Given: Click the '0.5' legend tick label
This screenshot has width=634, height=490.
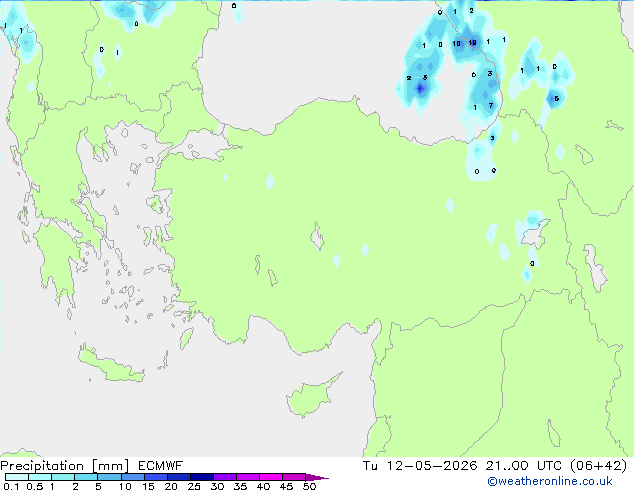Looking at the screenshot, I should [x=35, y=486].
